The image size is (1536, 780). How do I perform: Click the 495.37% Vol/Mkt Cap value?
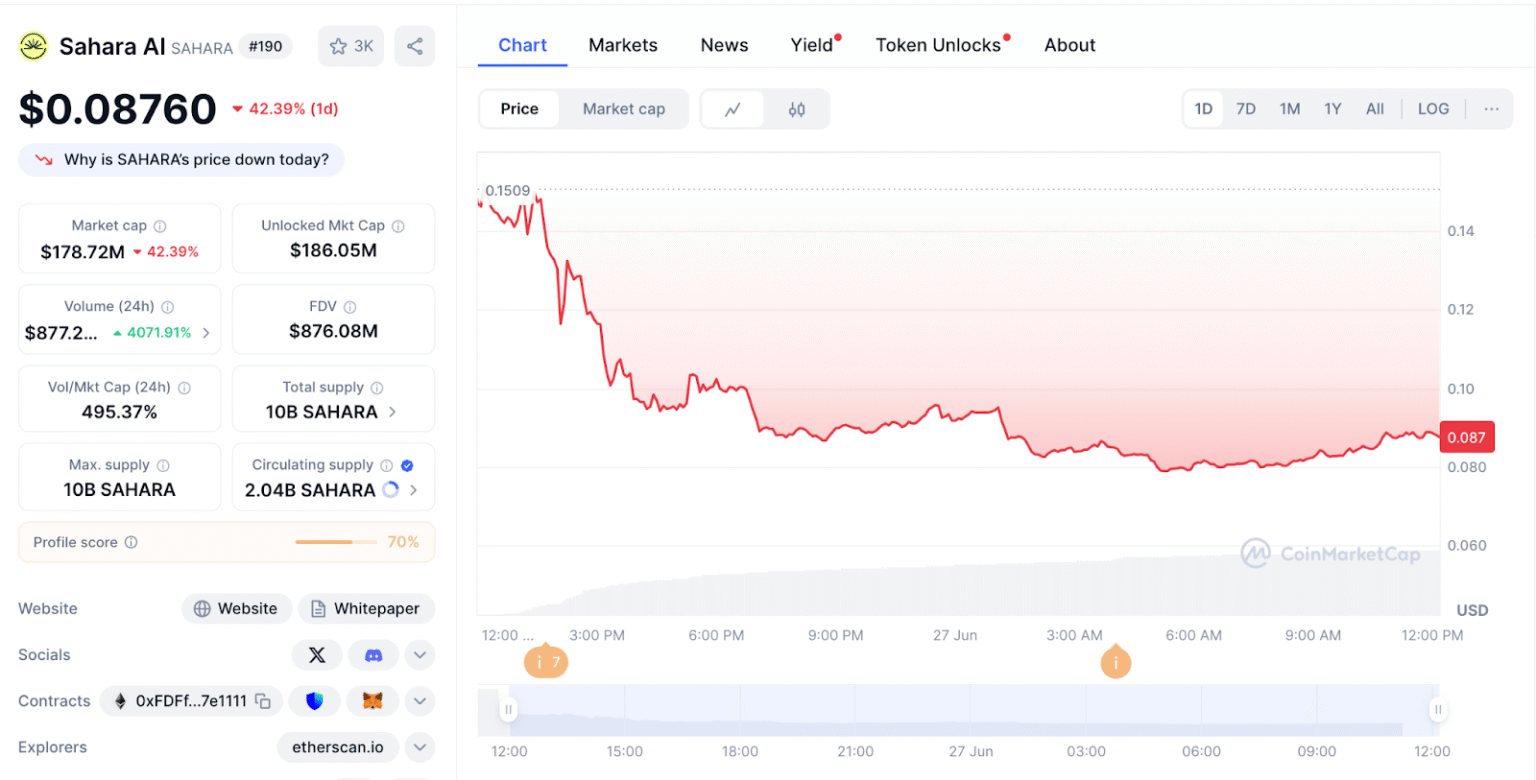pyautogui.click(x=120, y=412)
